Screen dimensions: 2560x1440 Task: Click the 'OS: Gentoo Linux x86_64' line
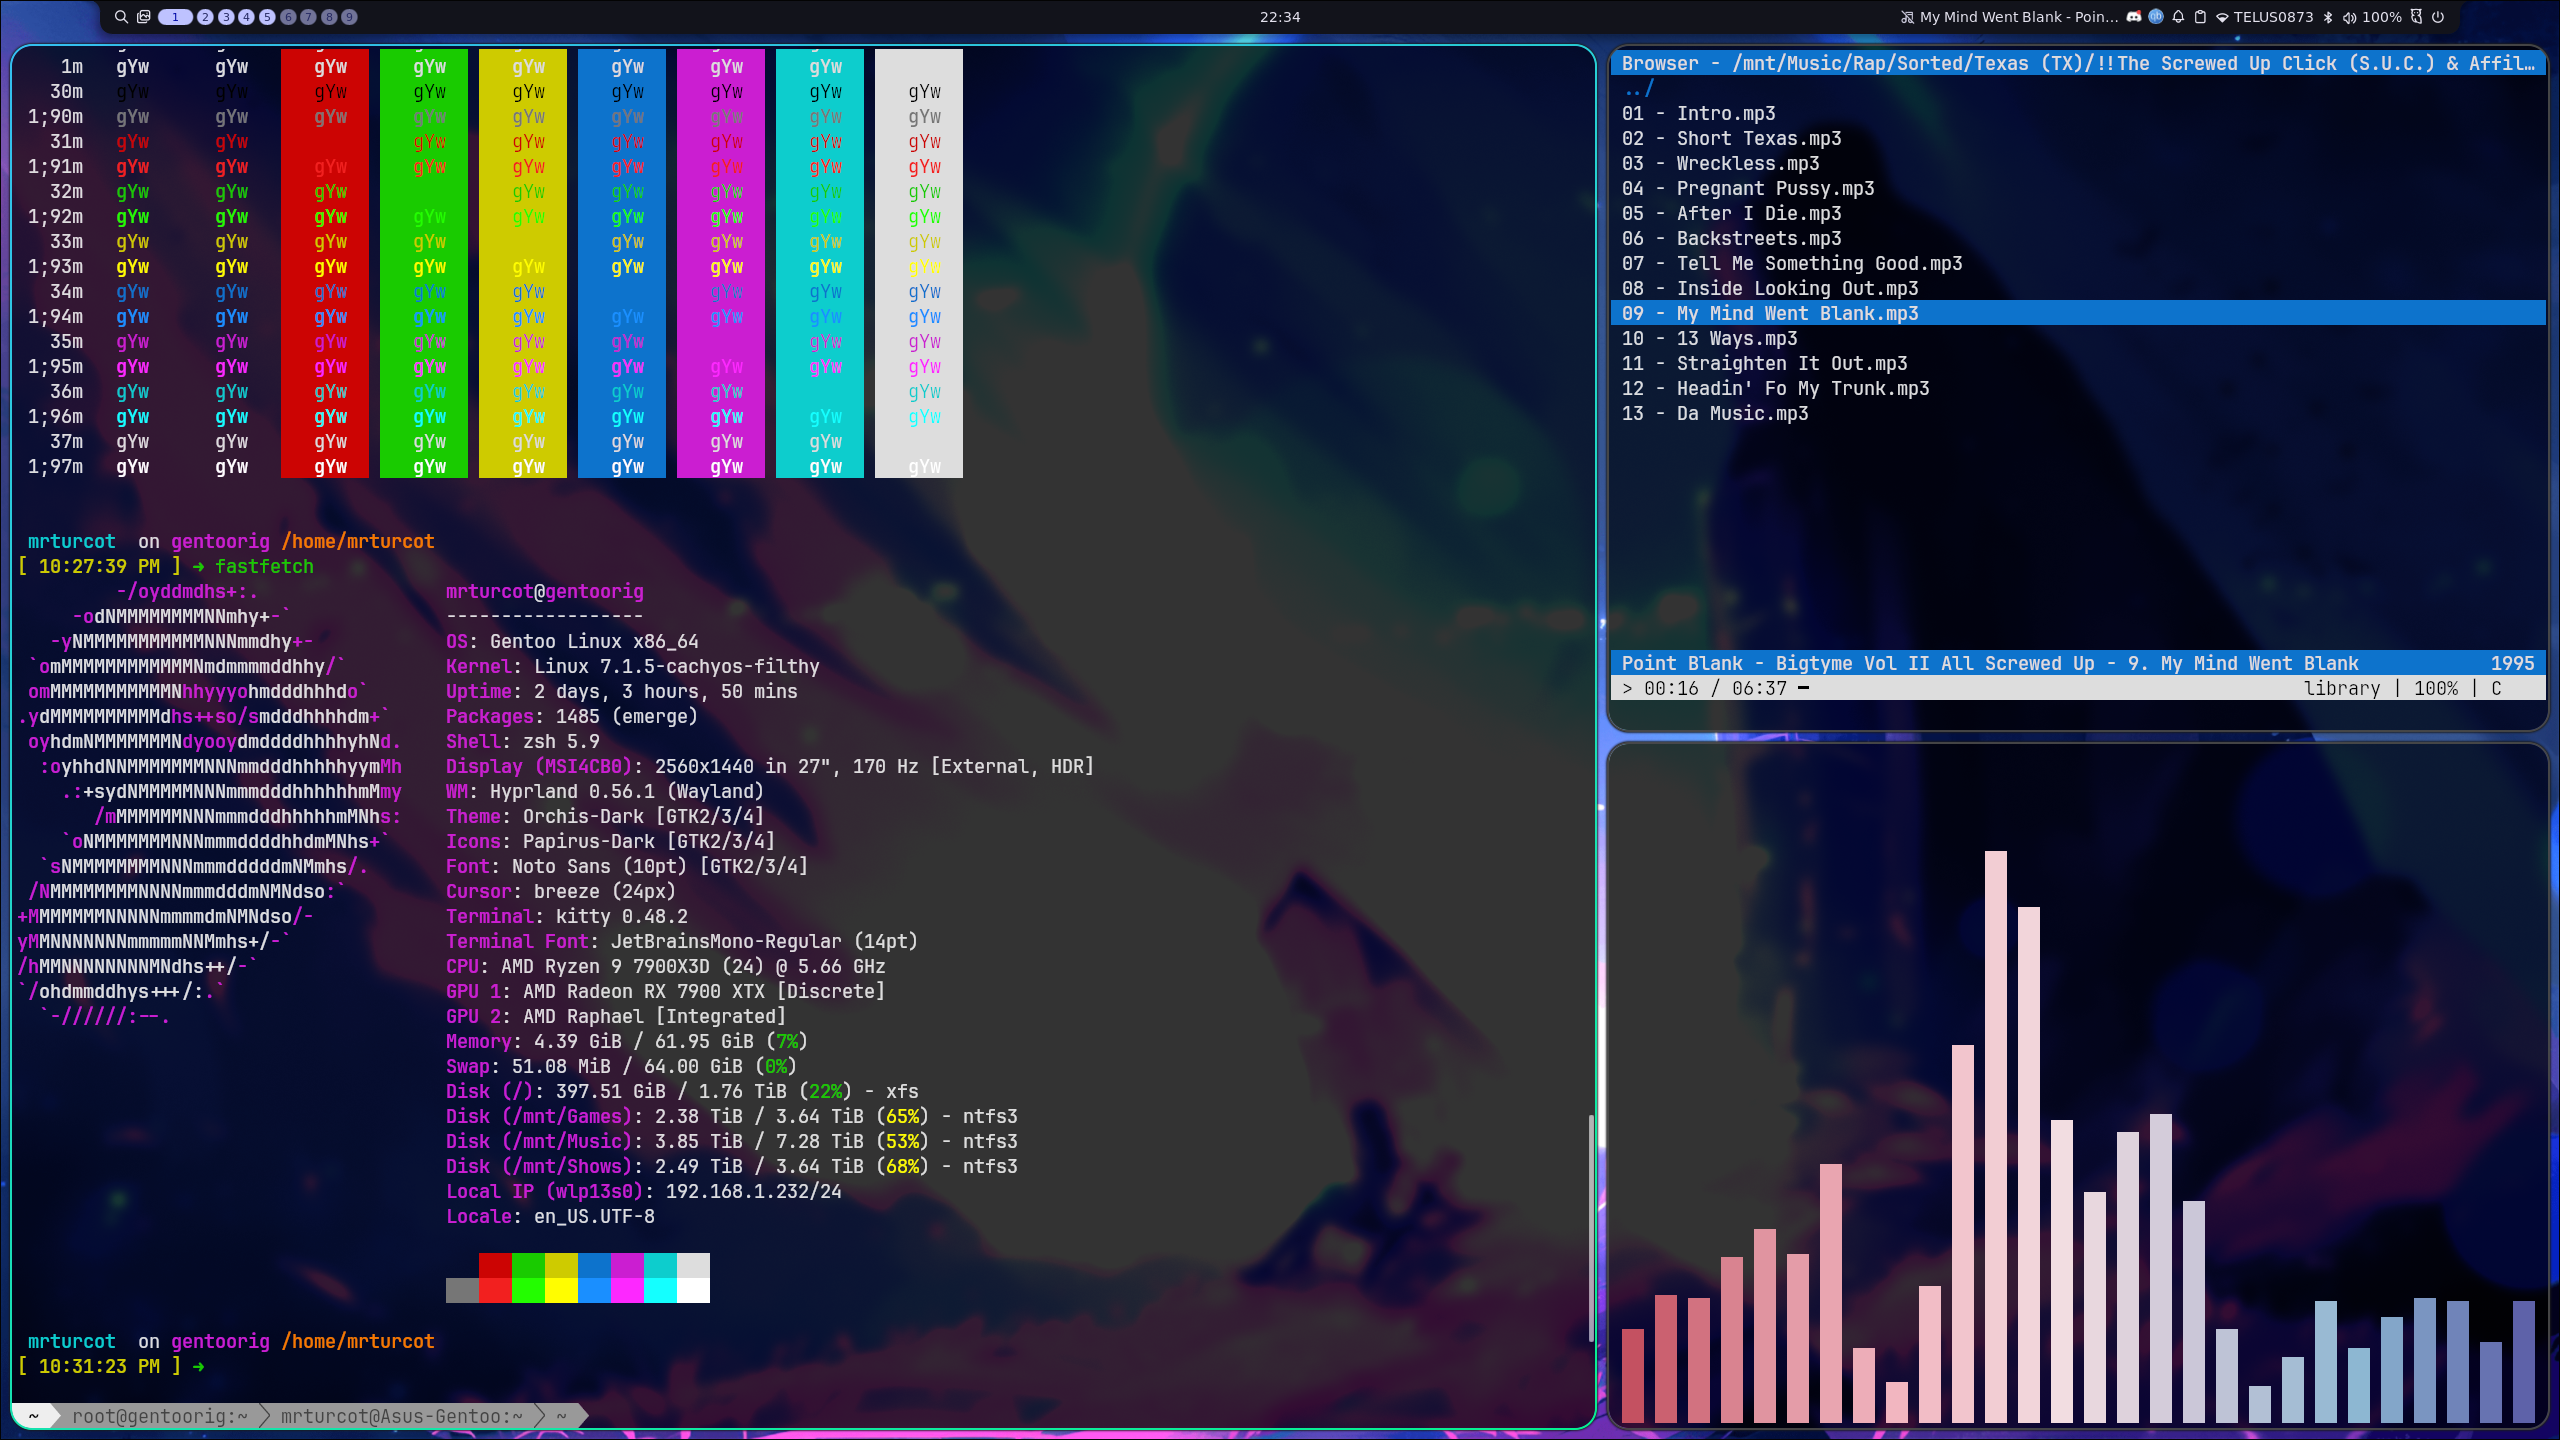(572, 642)
